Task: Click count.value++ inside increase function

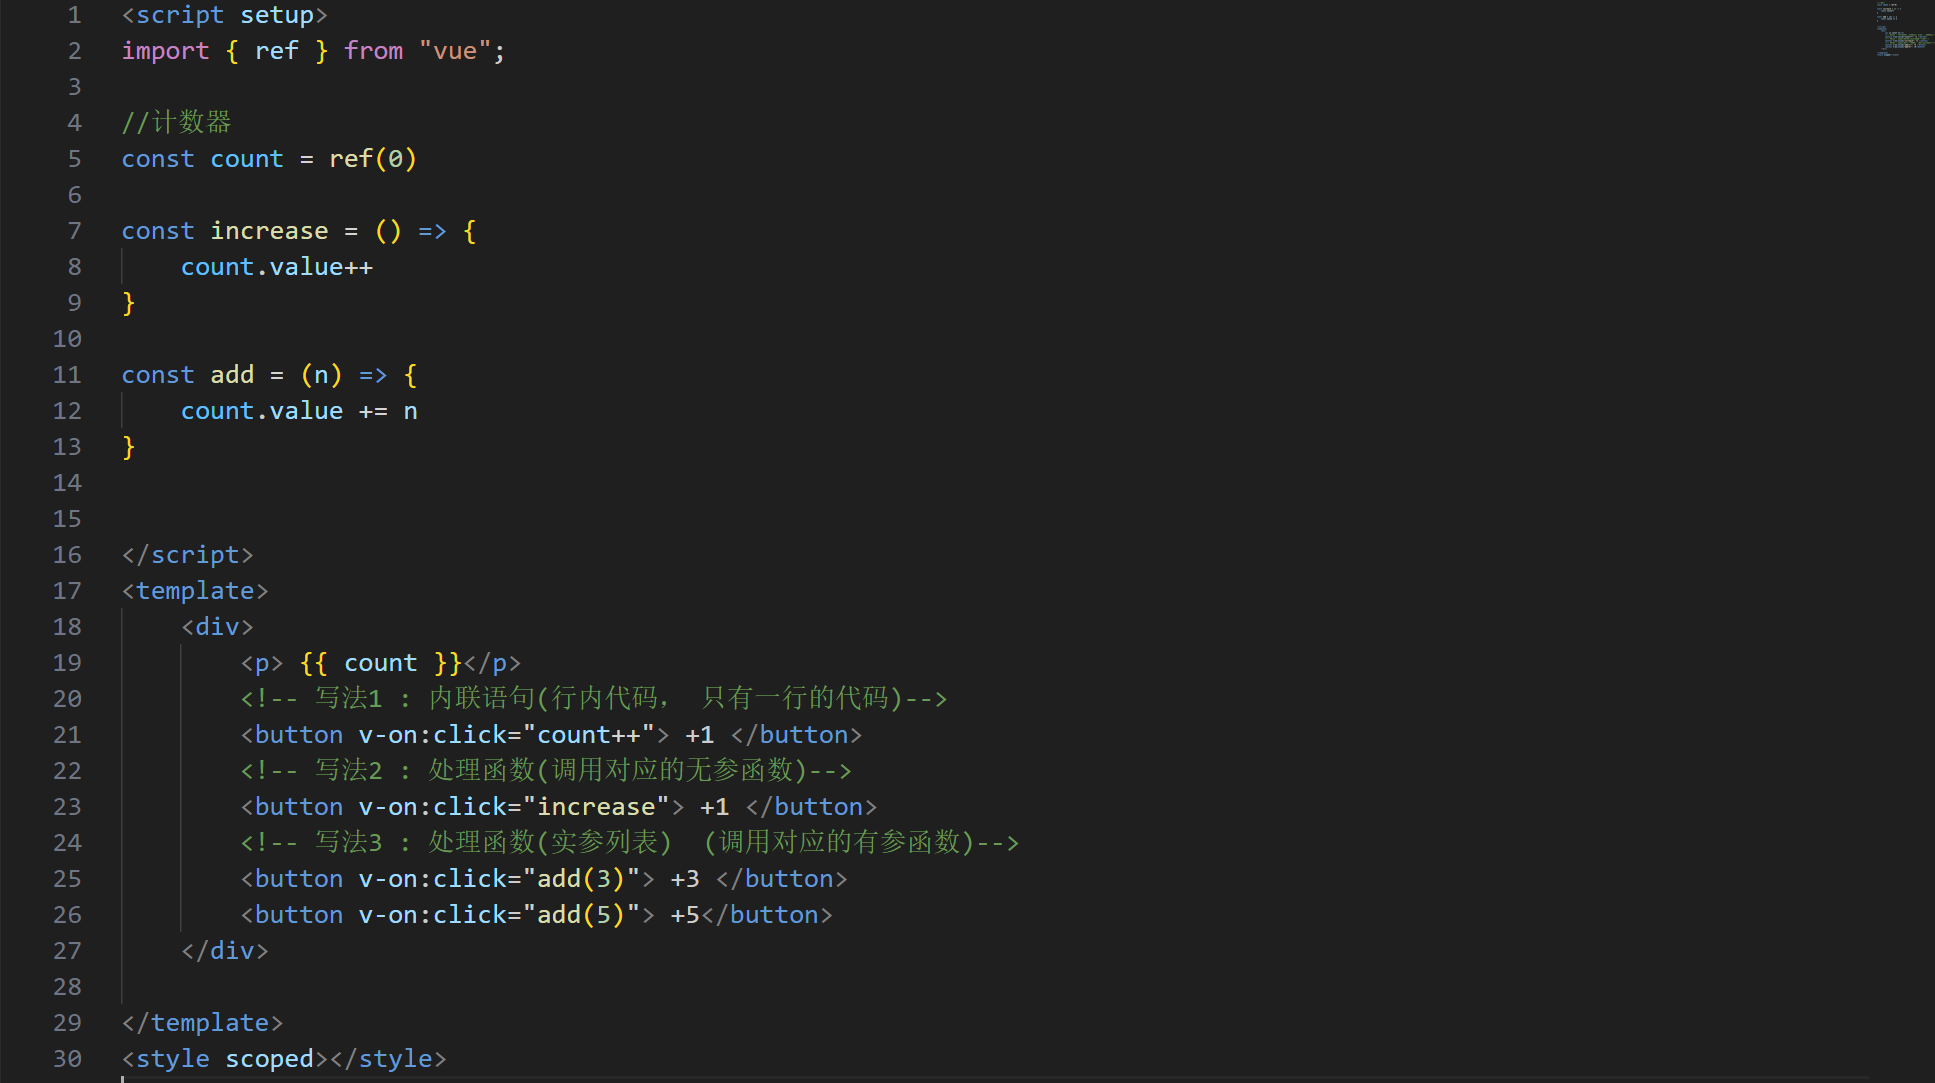Action: (x=276, y=267)
